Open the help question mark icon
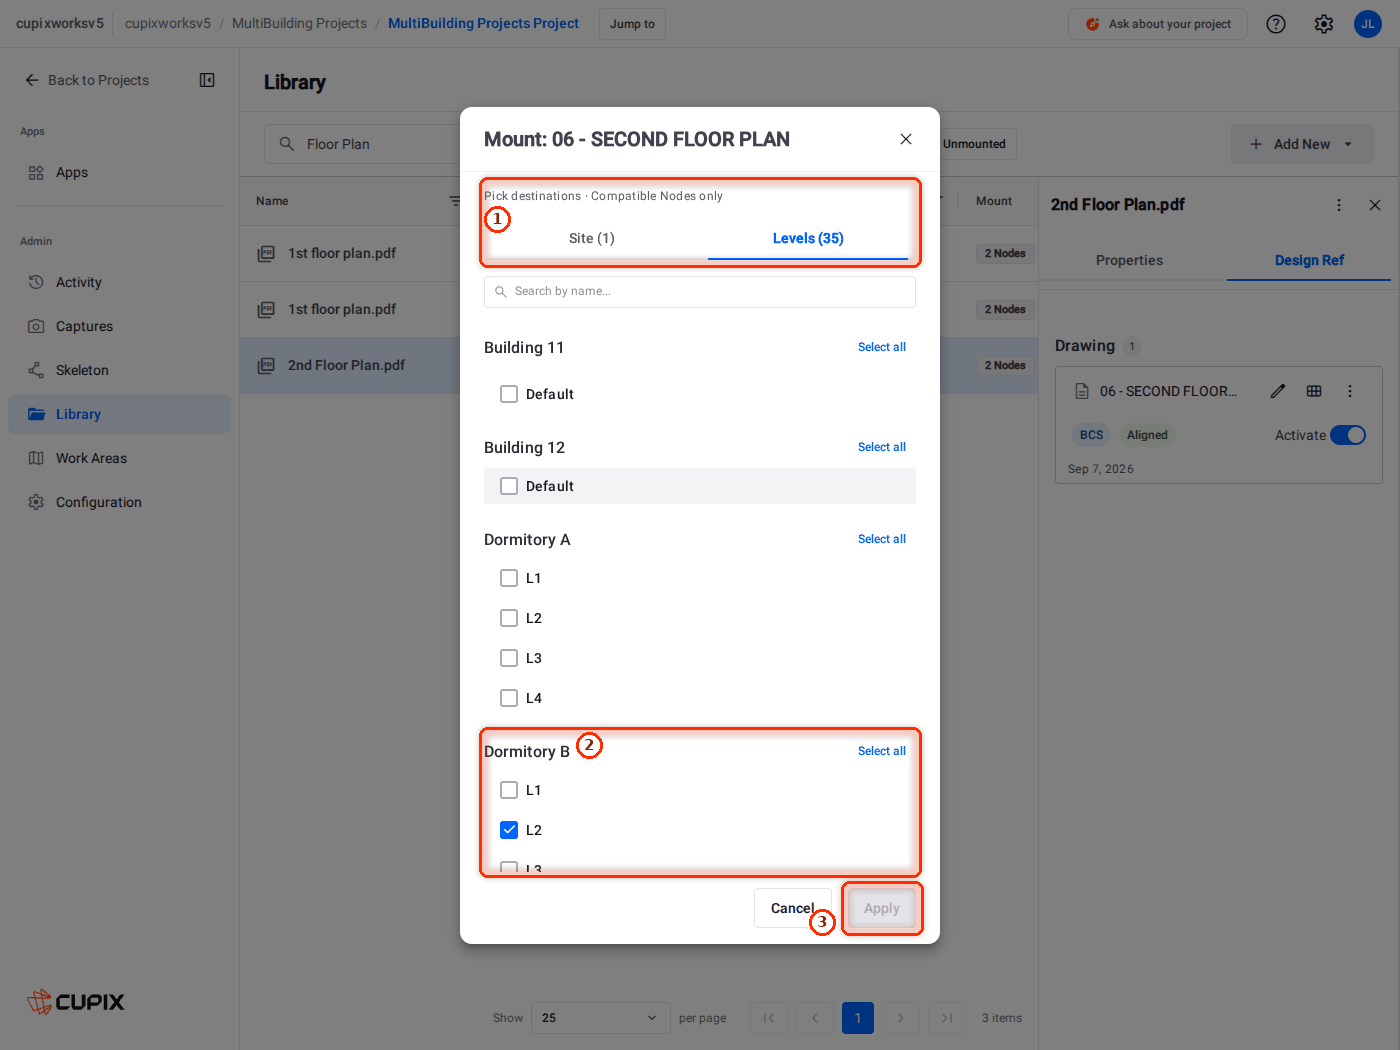Image resolution: width=1400 pixels, height=1050 pixels. tap(1276, 24)
